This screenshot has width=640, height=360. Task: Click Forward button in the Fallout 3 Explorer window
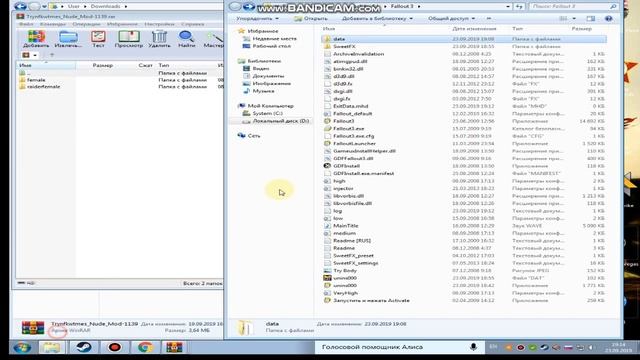[249, 7]
